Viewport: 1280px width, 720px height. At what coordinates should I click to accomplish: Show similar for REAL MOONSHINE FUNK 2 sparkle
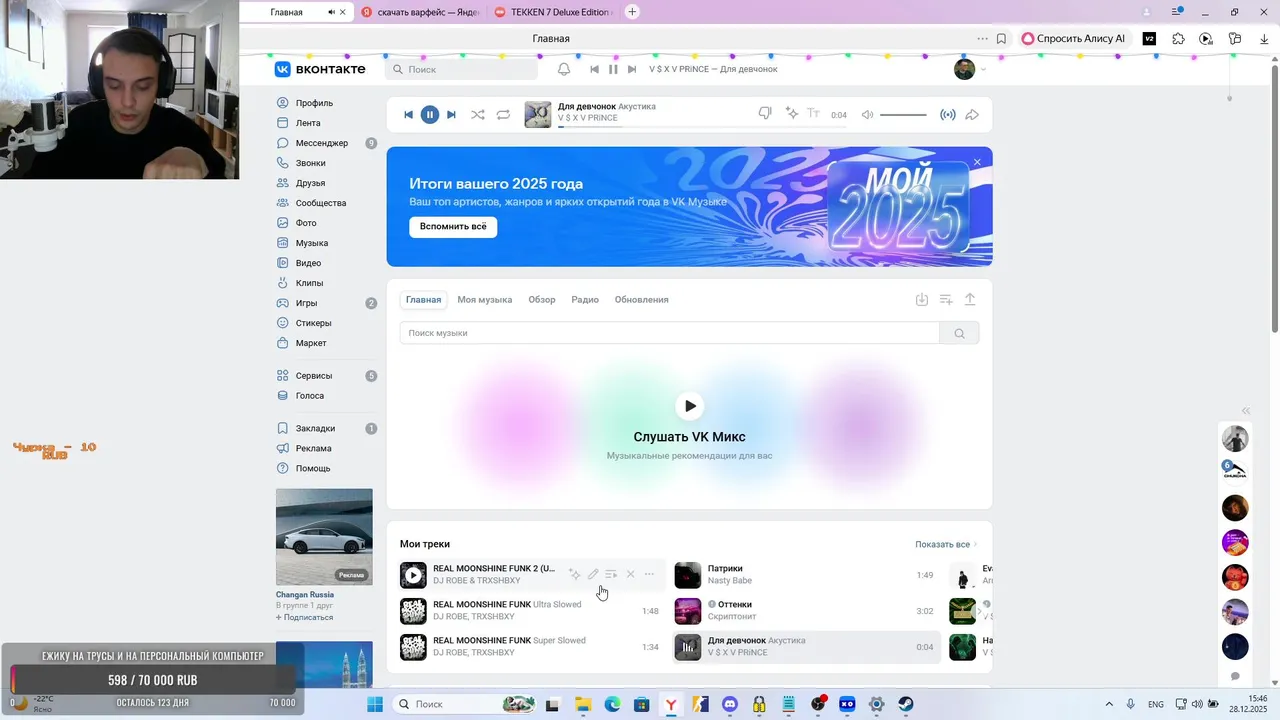coord(574,574)
